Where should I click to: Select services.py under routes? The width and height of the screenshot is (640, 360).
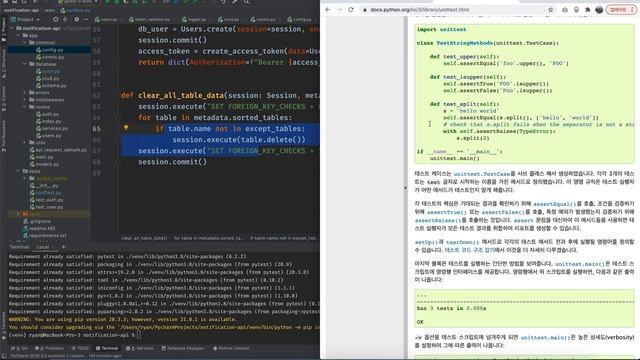click(52, 129)
